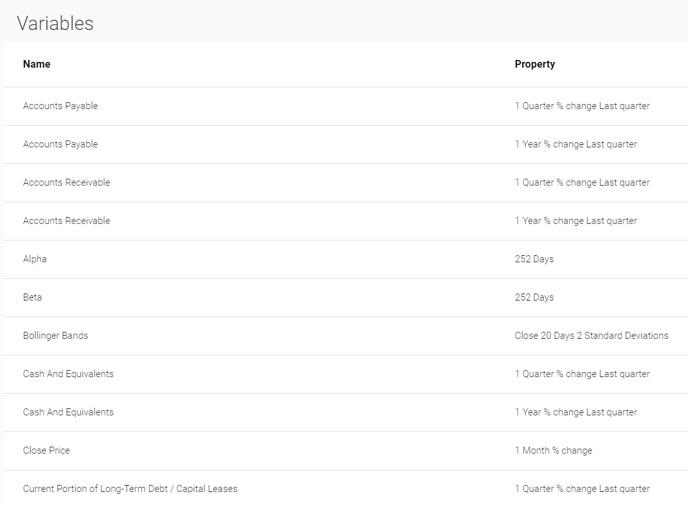This screenshot has height=506, width=688.
Task: Select Accounts Payable quarterly change row
Action: (346, 106)
